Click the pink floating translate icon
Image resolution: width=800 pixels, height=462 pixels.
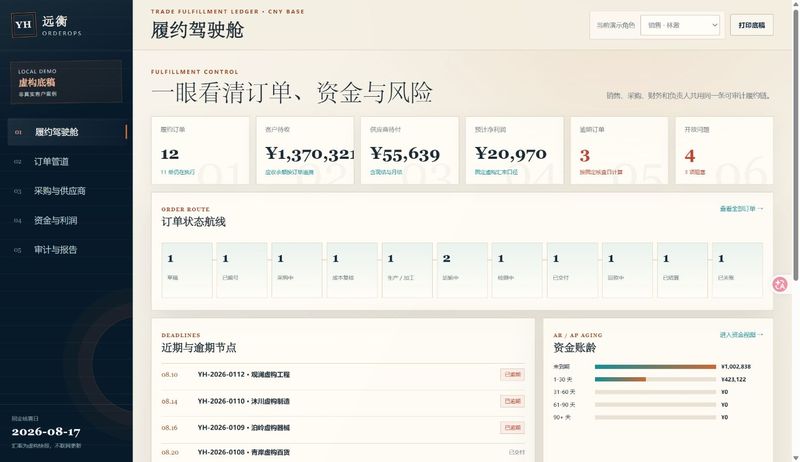click(780, 284)
